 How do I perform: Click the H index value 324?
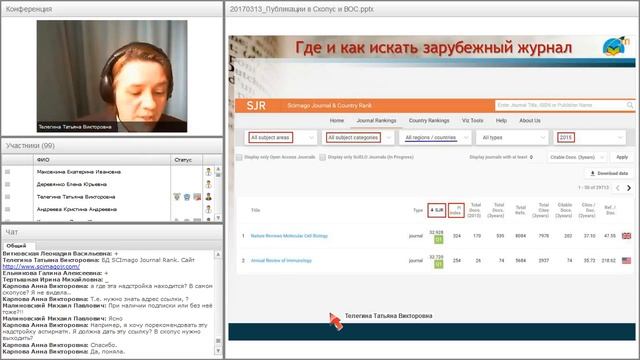[x=457, y=236]
